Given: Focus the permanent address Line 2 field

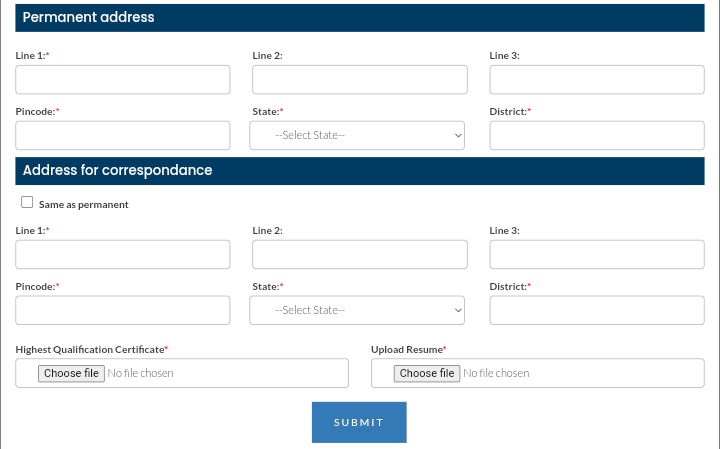Looking at the screenshot, I should click(x=360, y=80).
